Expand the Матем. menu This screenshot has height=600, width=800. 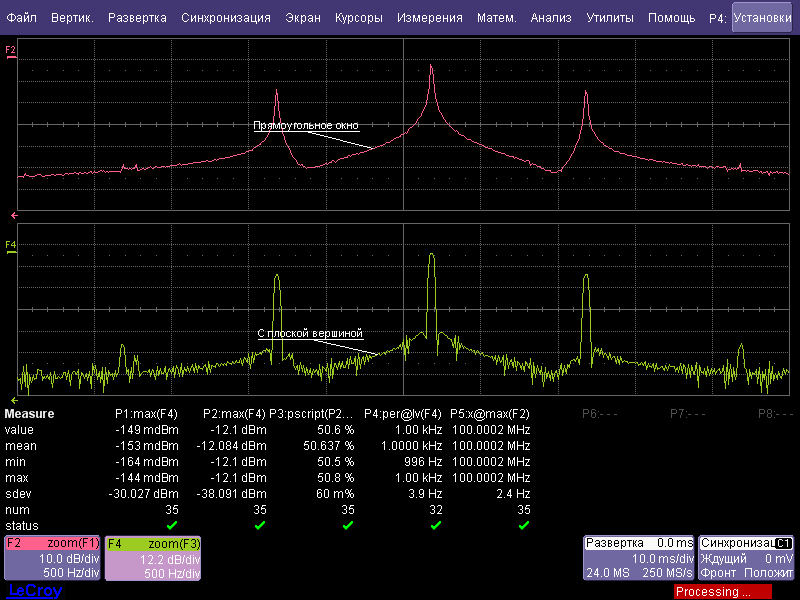pyautogui.click(x=497, y=18)
